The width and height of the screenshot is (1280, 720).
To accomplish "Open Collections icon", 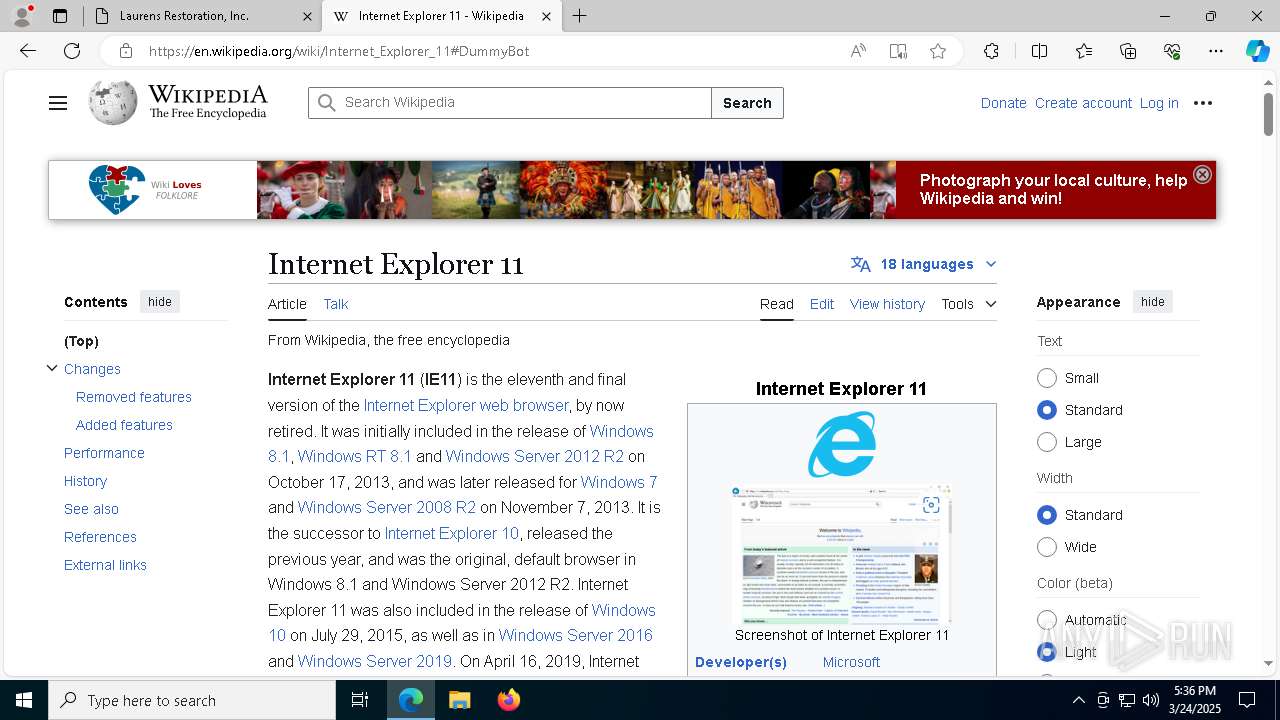I will click(x=1128, y=51).
